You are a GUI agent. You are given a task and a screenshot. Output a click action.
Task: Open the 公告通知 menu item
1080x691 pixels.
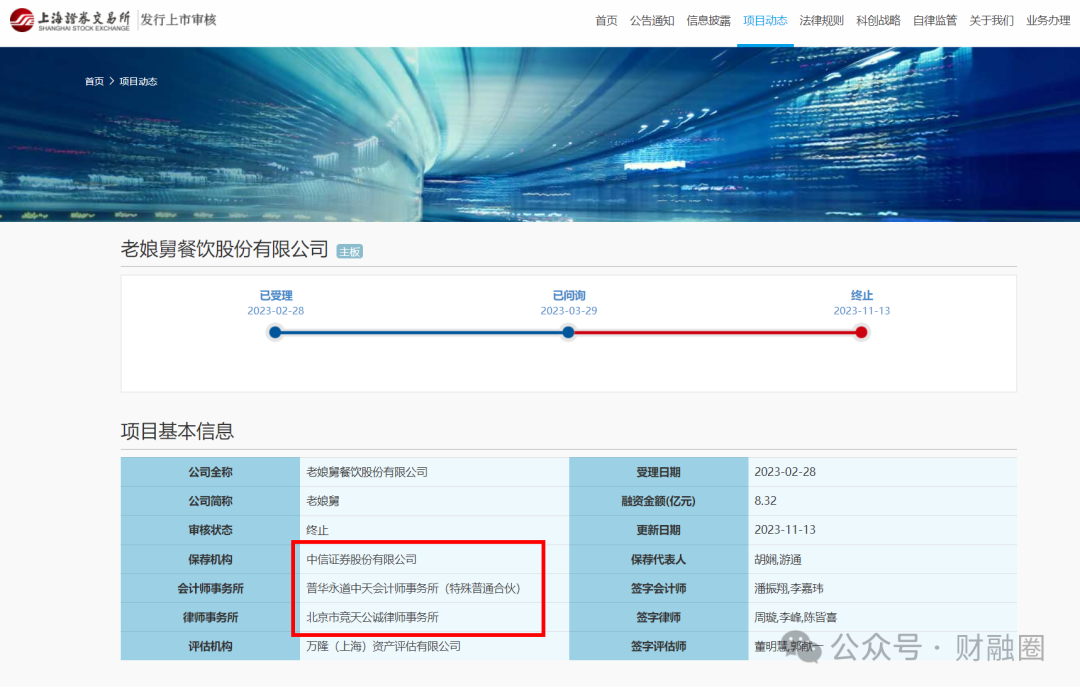[652, 21]
